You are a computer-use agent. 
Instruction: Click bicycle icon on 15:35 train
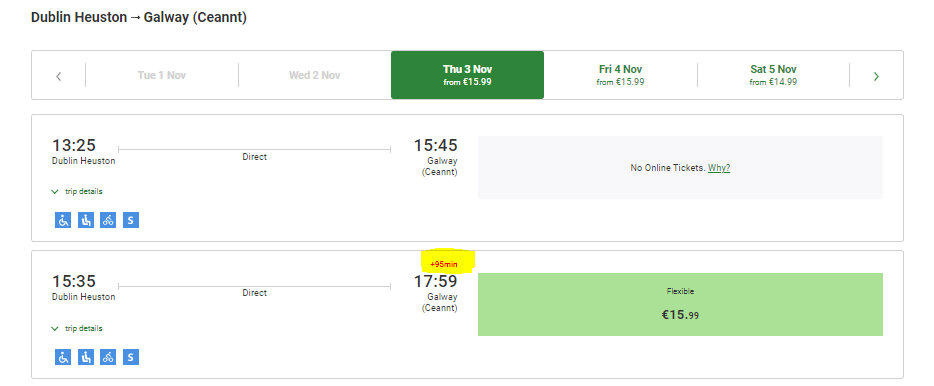(x=108, y=357)
